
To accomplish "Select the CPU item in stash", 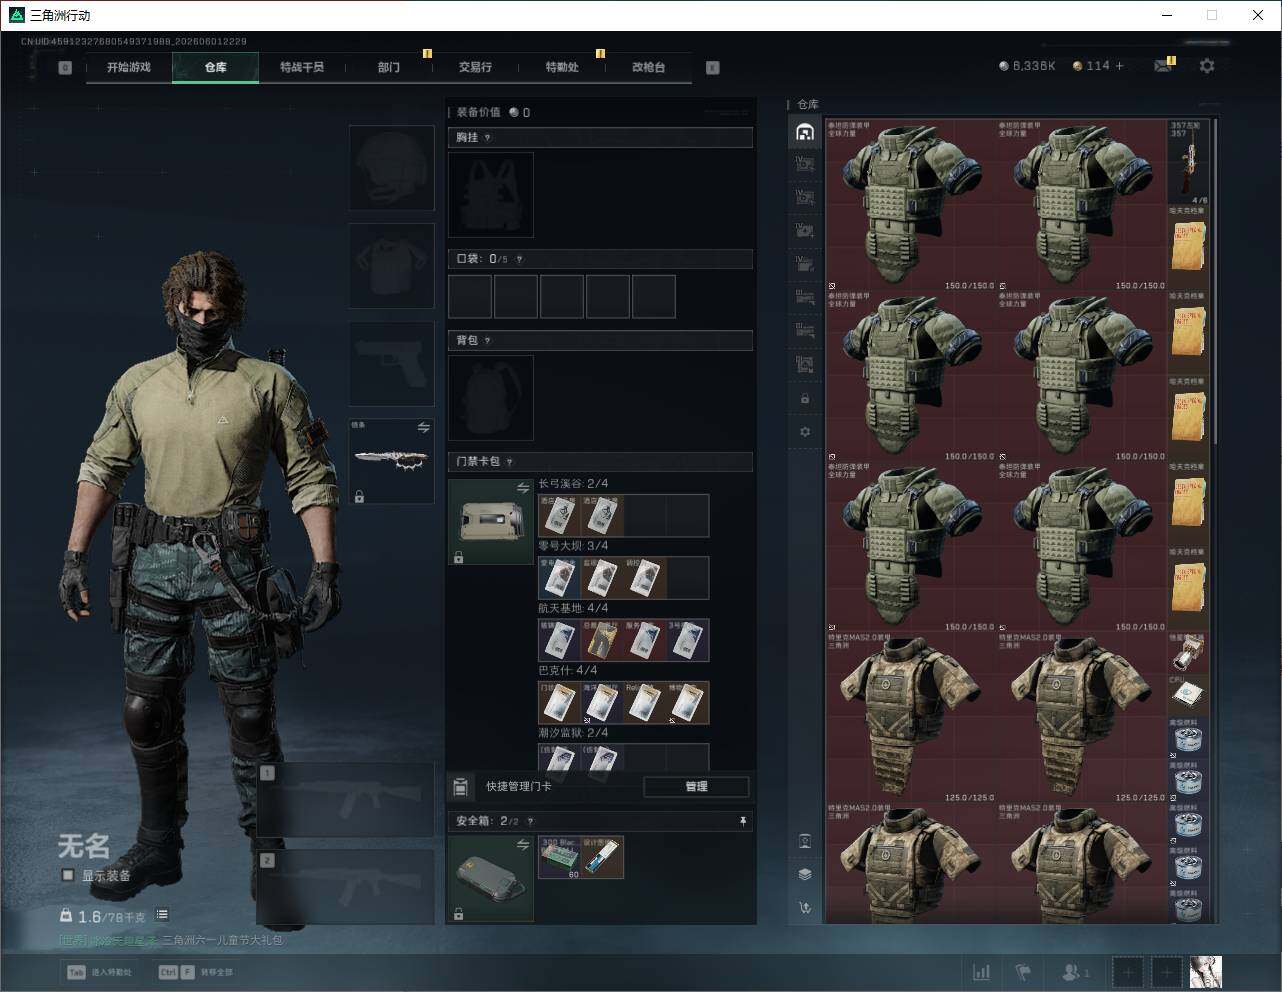I will (x=1188, y=696).
